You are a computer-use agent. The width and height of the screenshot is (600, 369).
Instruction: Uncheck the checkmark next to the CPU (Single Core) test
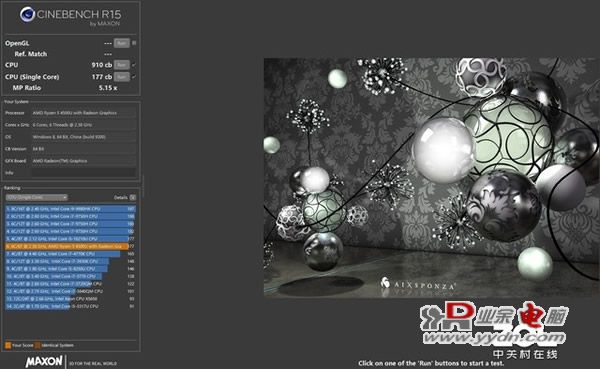134,77
